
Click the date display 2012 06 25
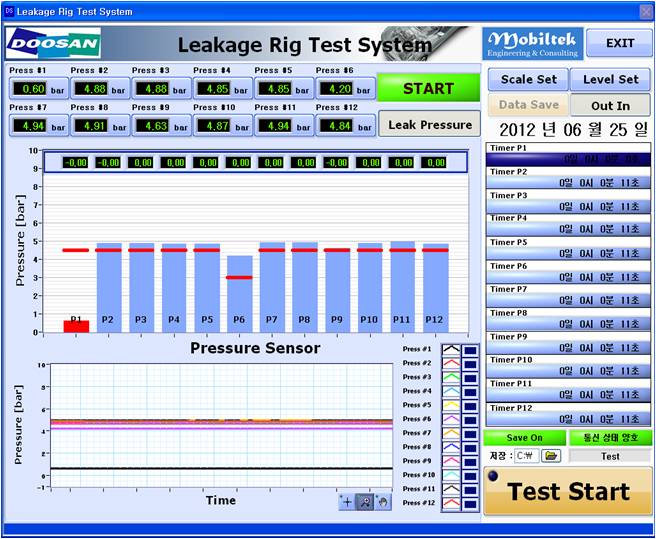click(x=573, y=130)
